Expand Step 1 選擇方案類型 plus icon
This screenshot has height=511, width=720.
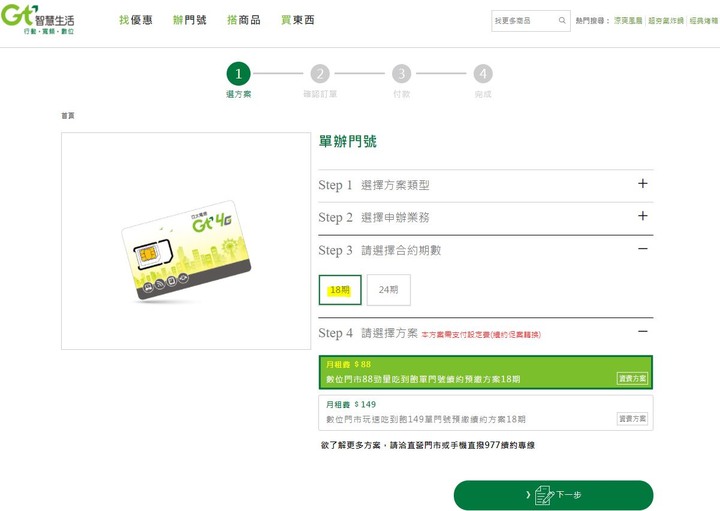click(x=643, y=184)
